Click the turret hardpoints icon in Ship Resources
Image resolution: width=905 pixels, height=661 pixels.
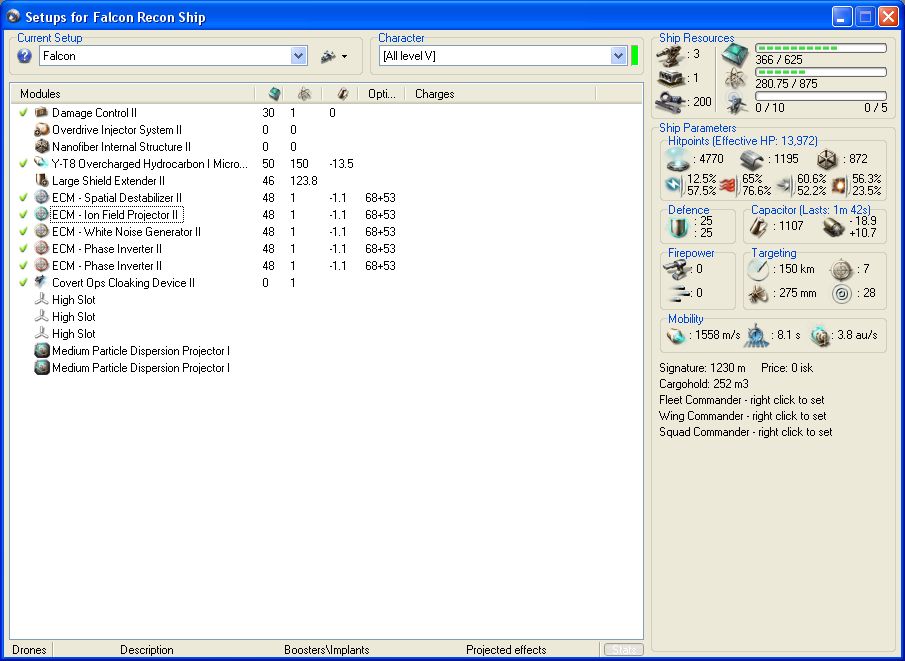pos(670,54)
